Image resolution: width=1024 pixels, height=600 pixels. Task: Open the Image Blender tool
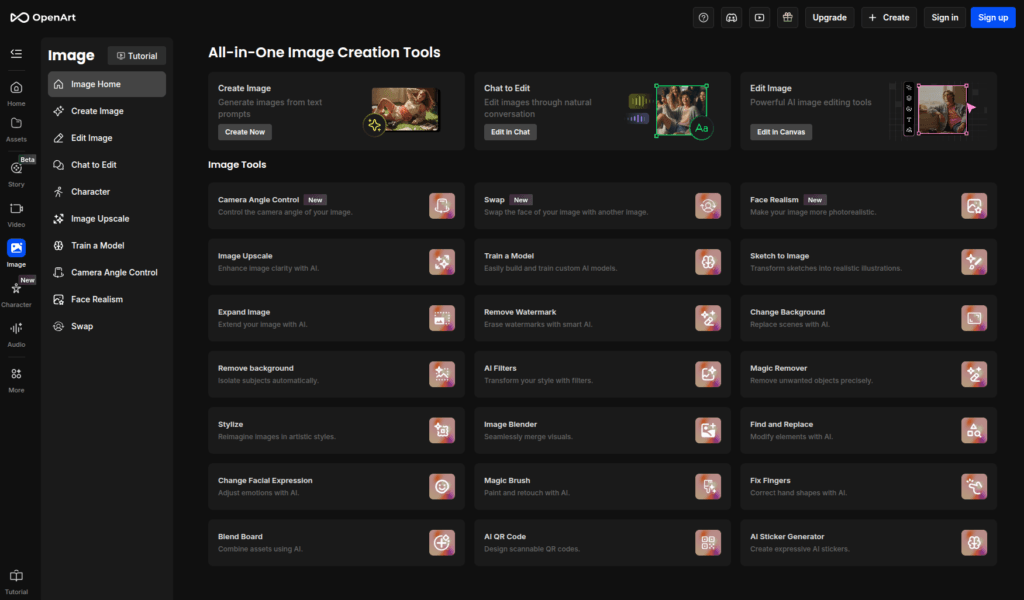602,430
